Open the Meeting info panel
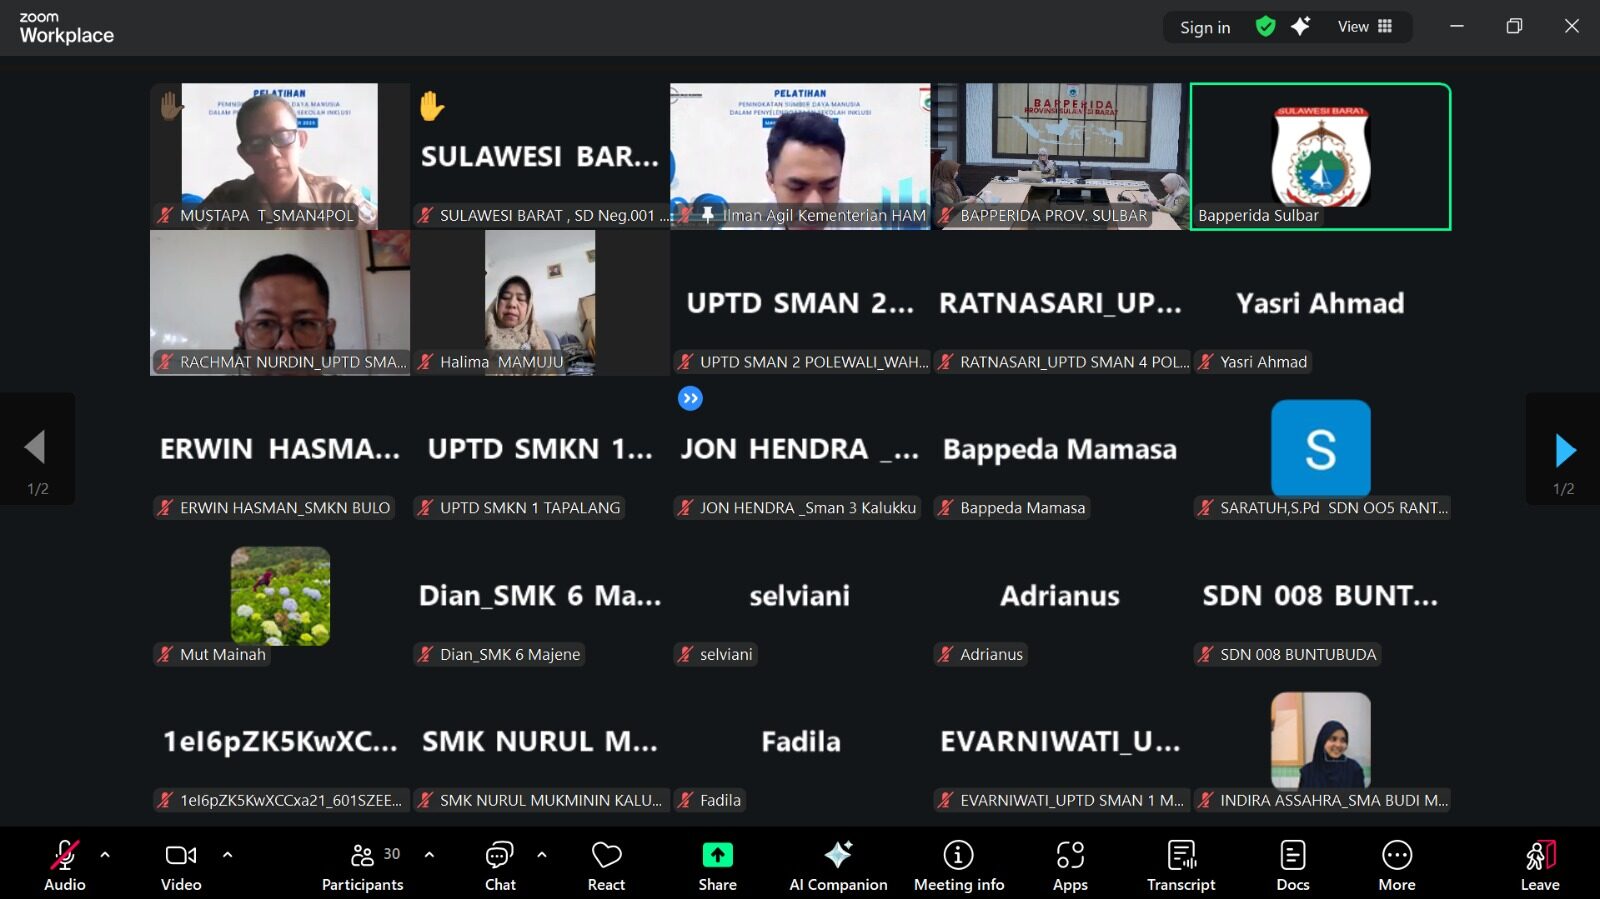The width and height of the screenshot is (1600, 899). coord(958,865)
